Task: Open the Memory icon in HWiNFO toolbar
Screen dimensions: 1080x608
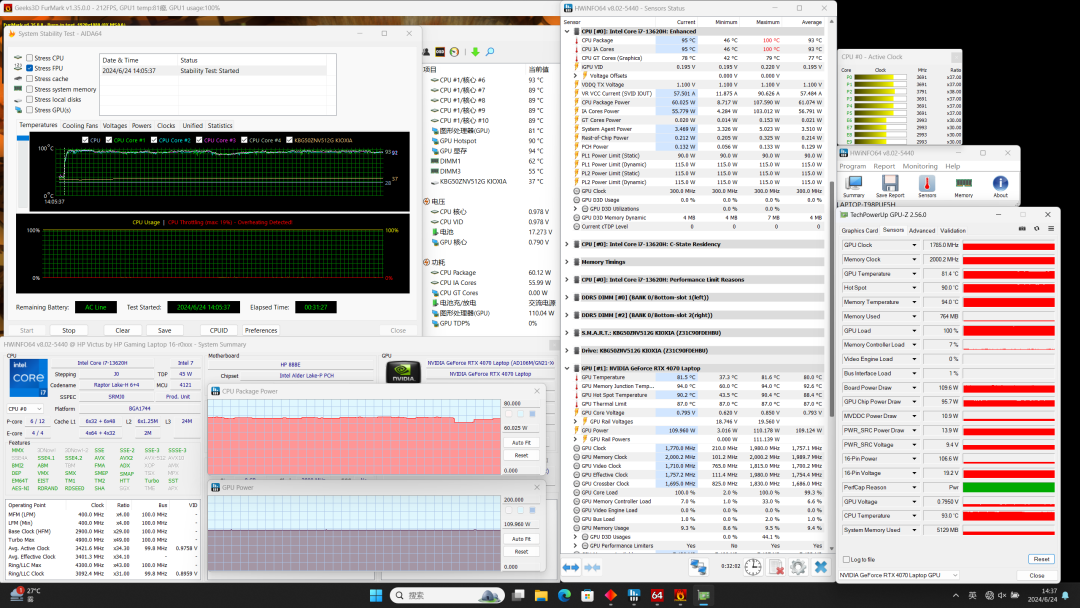Action: click(964, 186)
